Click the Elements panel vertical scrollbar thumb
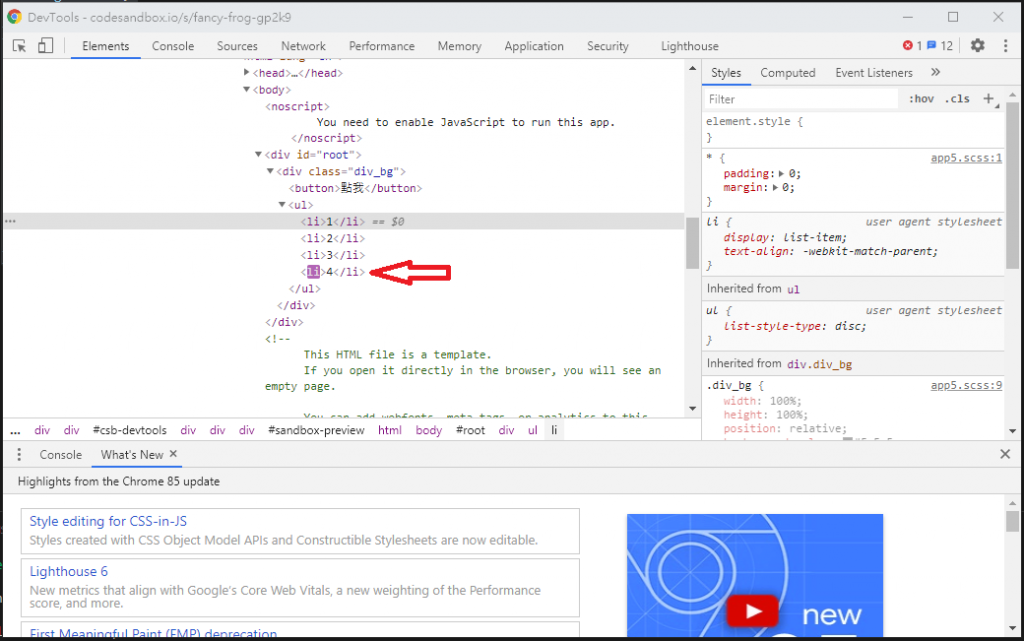This screenshot has width=1024, height=641. (x=692, y=242)
